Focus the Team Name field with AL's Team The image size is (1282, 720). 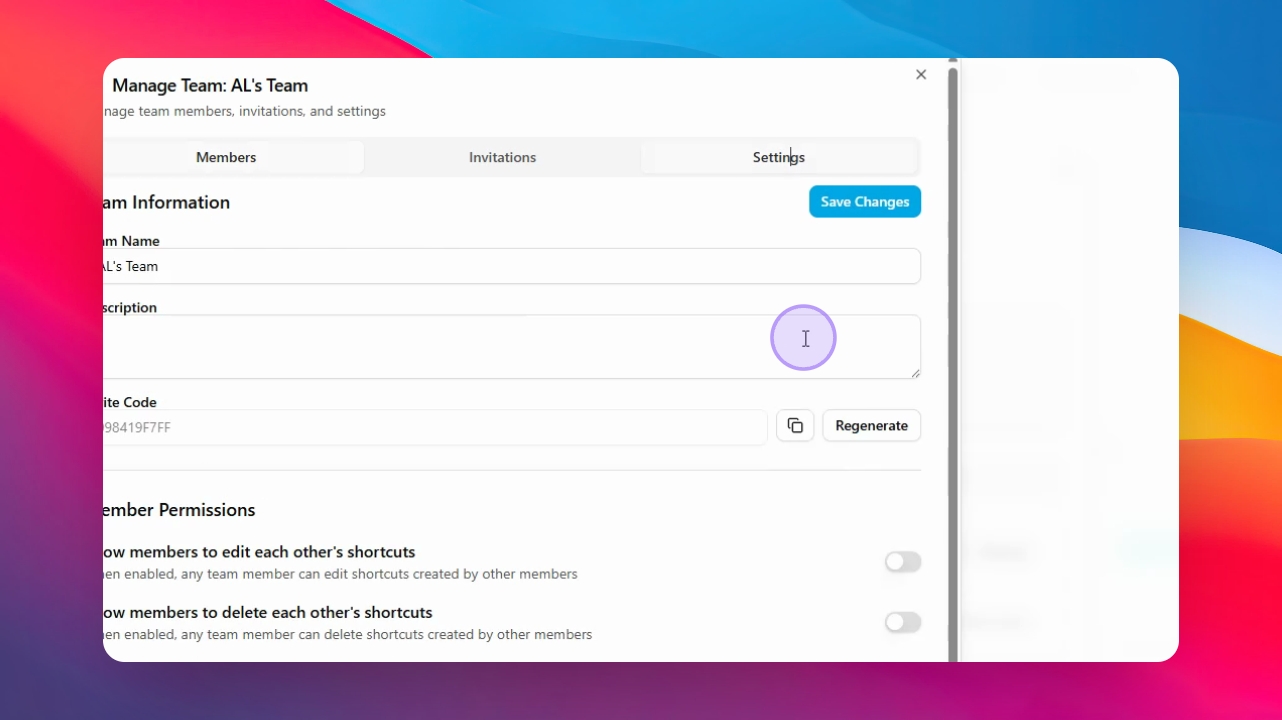click(511, 266)
